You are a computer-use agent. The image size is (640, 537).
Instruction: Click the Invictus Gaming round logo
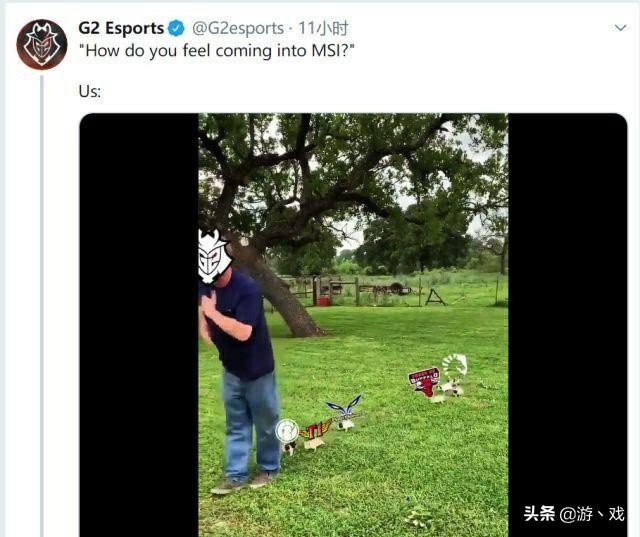click(x=287, y=431)
